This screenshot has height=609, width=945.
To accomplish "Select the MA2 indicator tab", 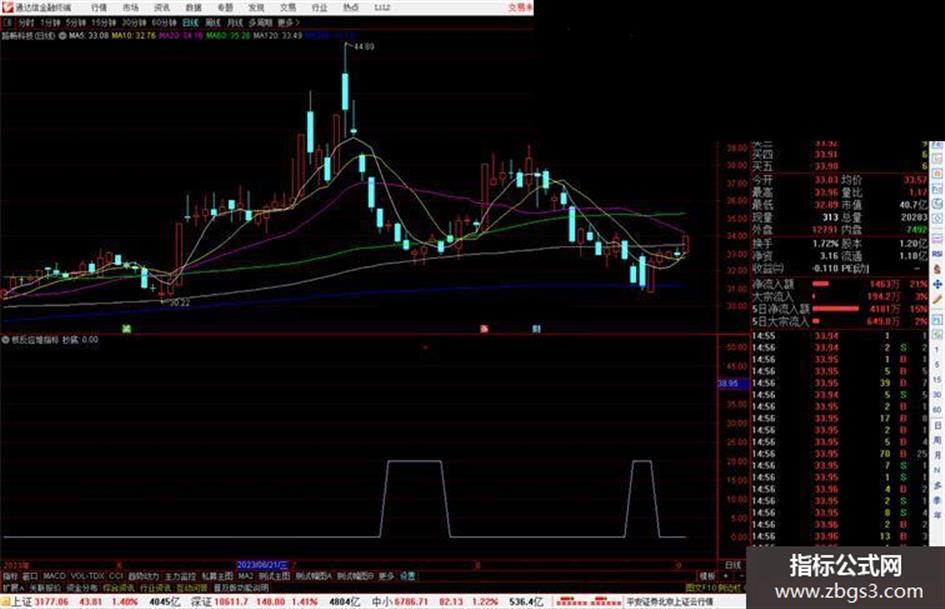I will [x=245, y=576].
